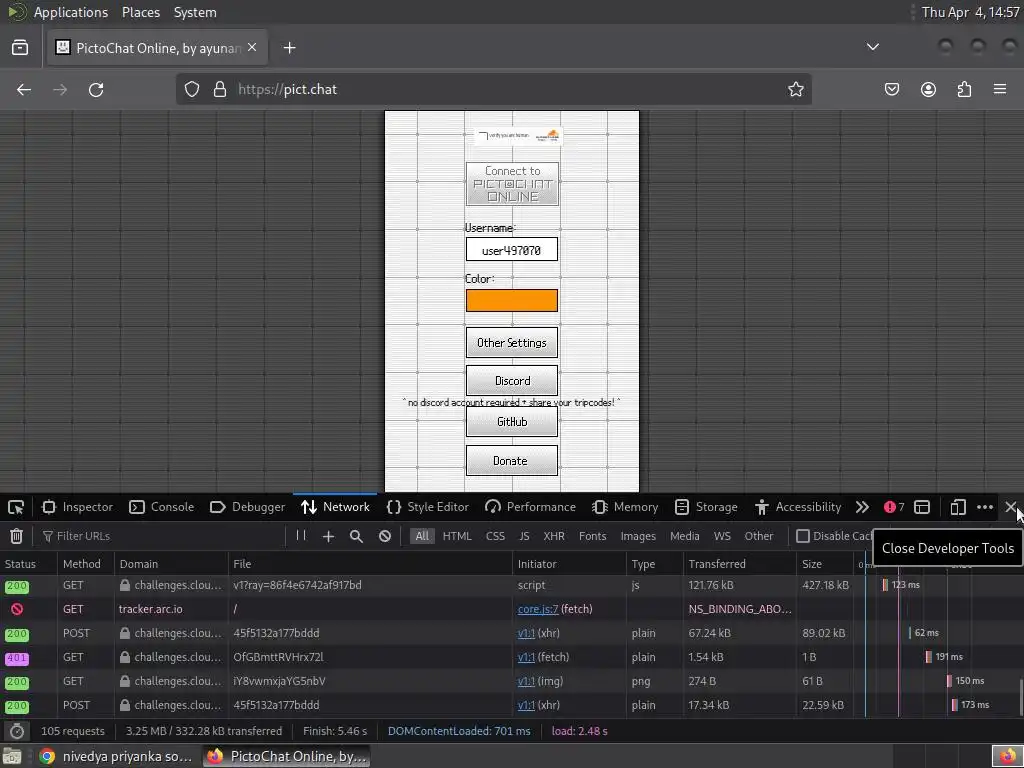Bookmark this page with star icon
1024x768 pixels.
[x=795, y=89]
